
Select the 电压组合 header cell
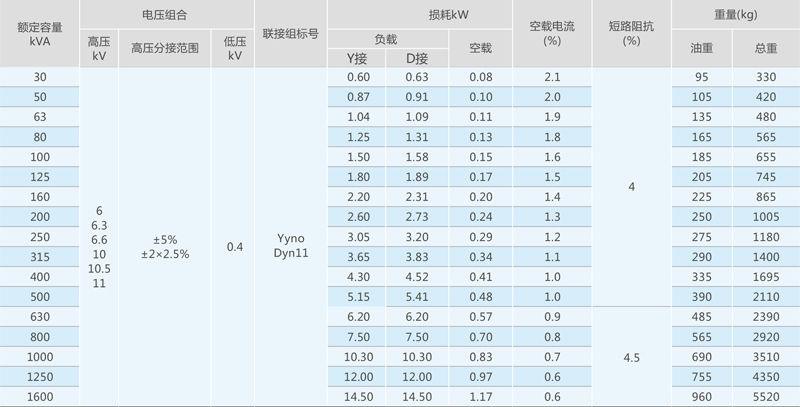(165, 14)
